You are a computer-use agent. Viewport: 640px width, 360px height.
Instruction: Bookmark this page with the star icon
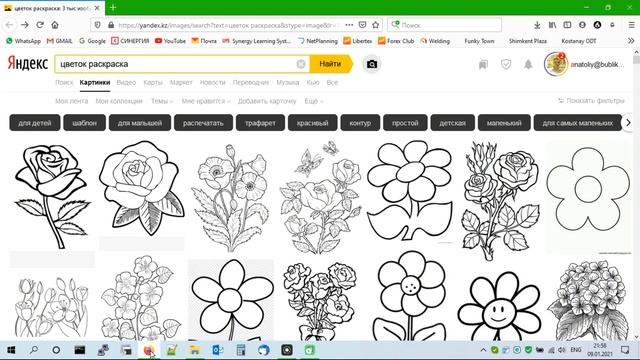(x=376, y=25)
